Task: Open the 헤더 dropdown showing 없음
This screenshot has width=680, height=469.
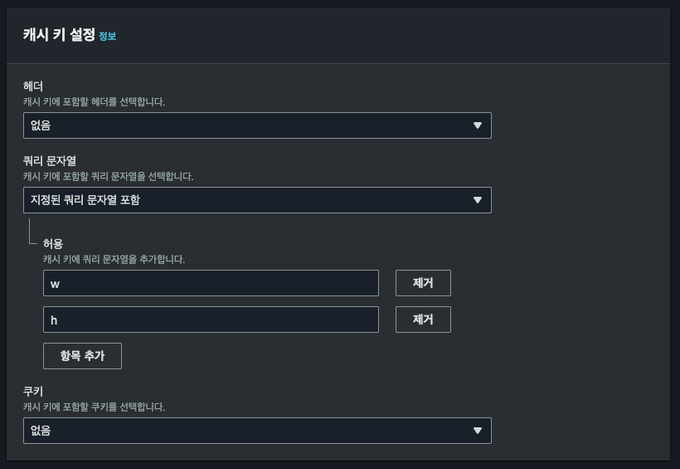Action: pyautogui.click(x=257, y=125)
